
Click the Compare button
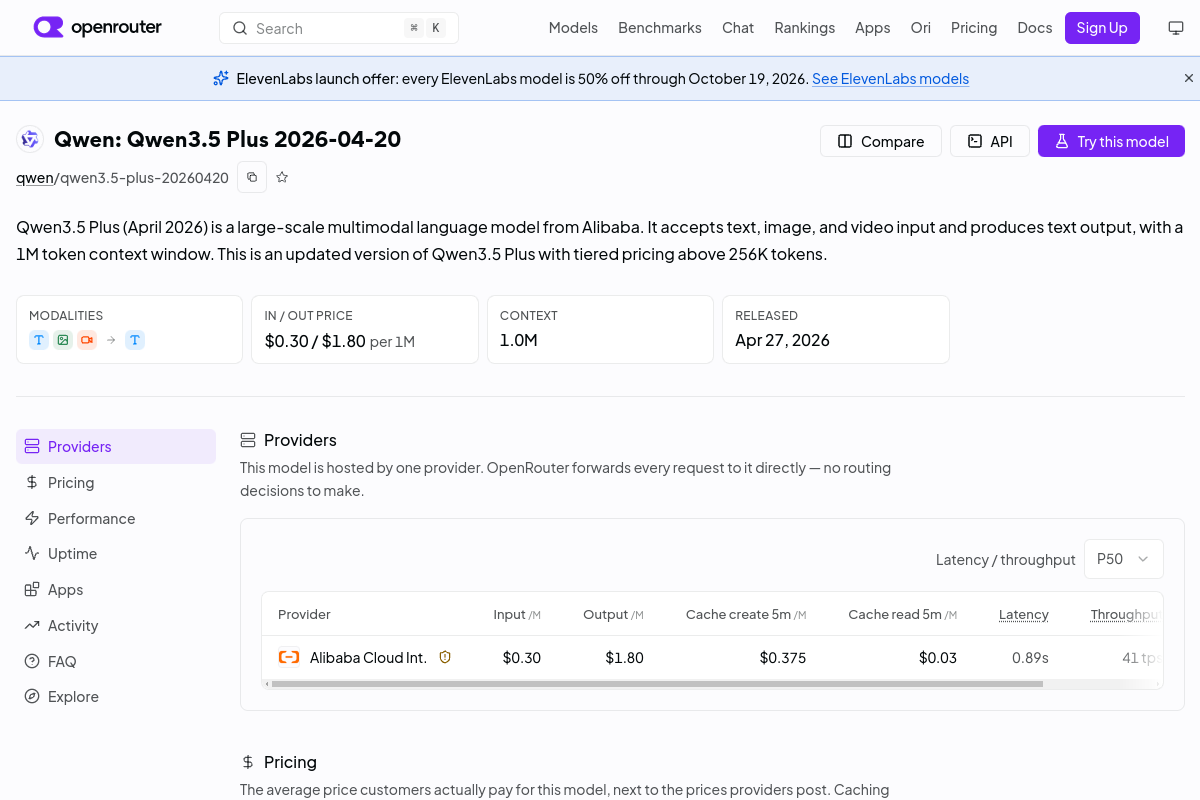(x=881, y=141)
